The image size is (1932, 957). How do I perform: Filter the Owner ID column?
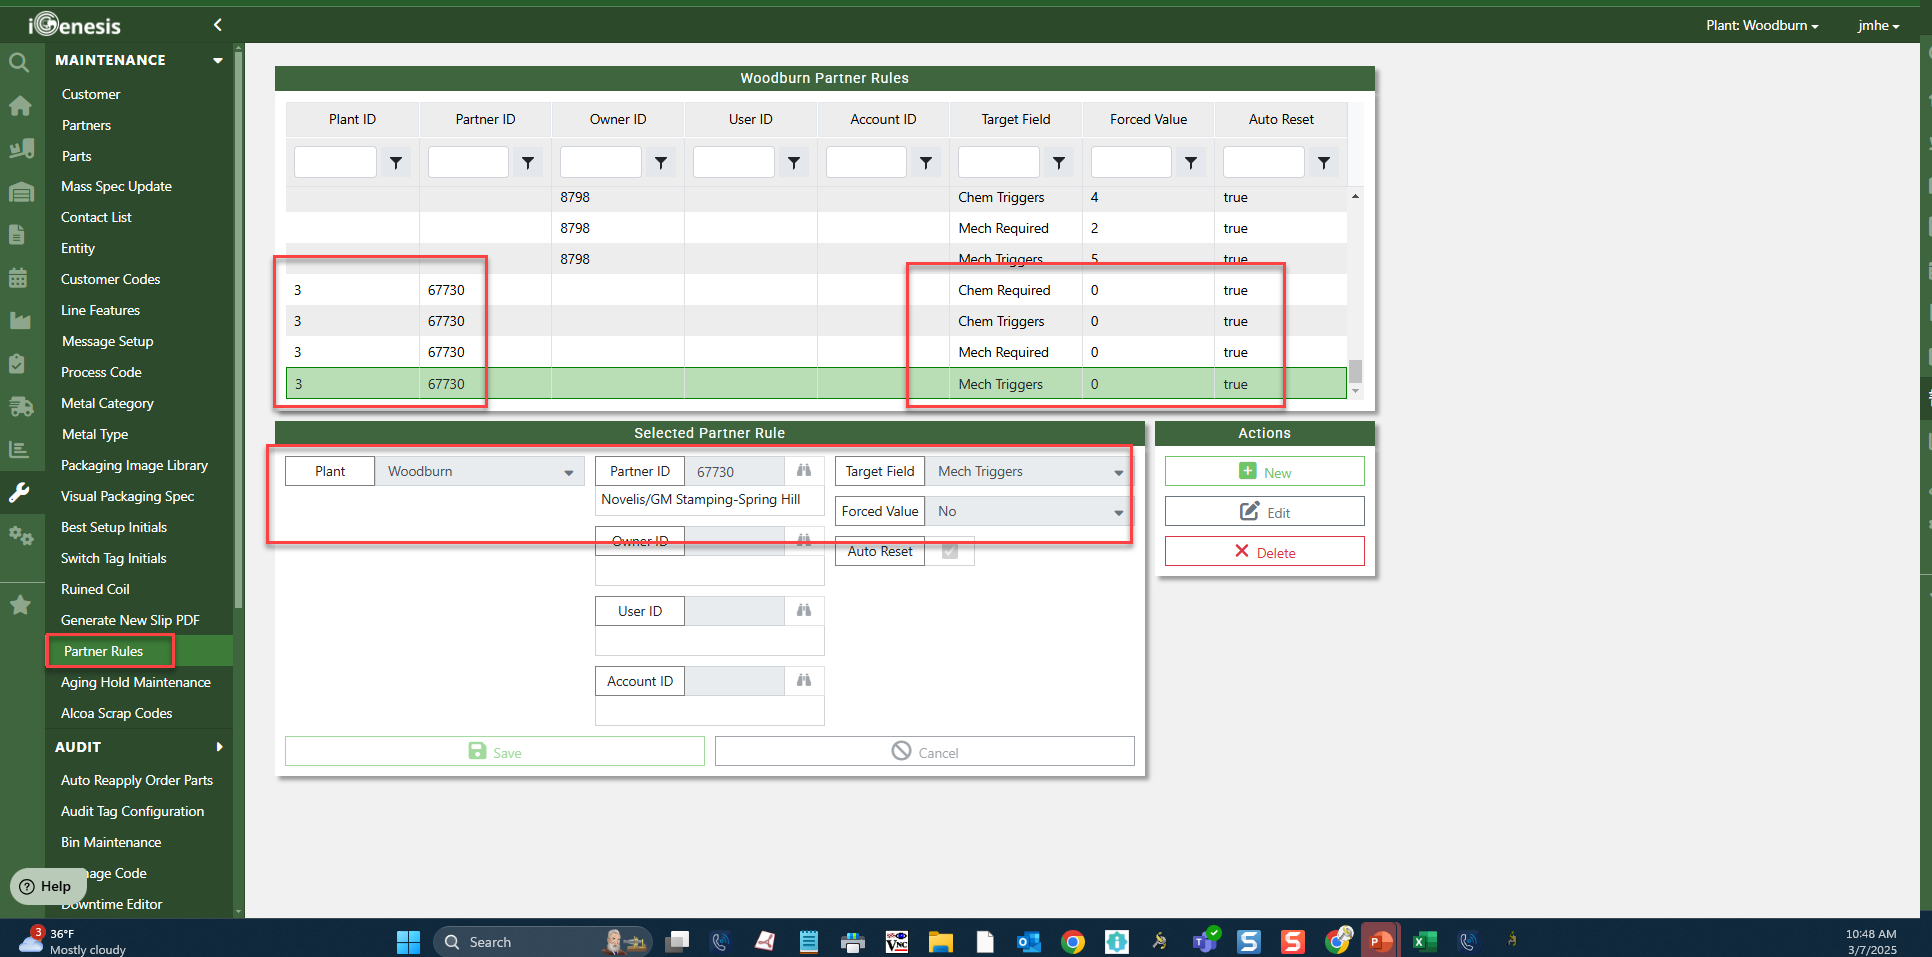click(661, 162)
